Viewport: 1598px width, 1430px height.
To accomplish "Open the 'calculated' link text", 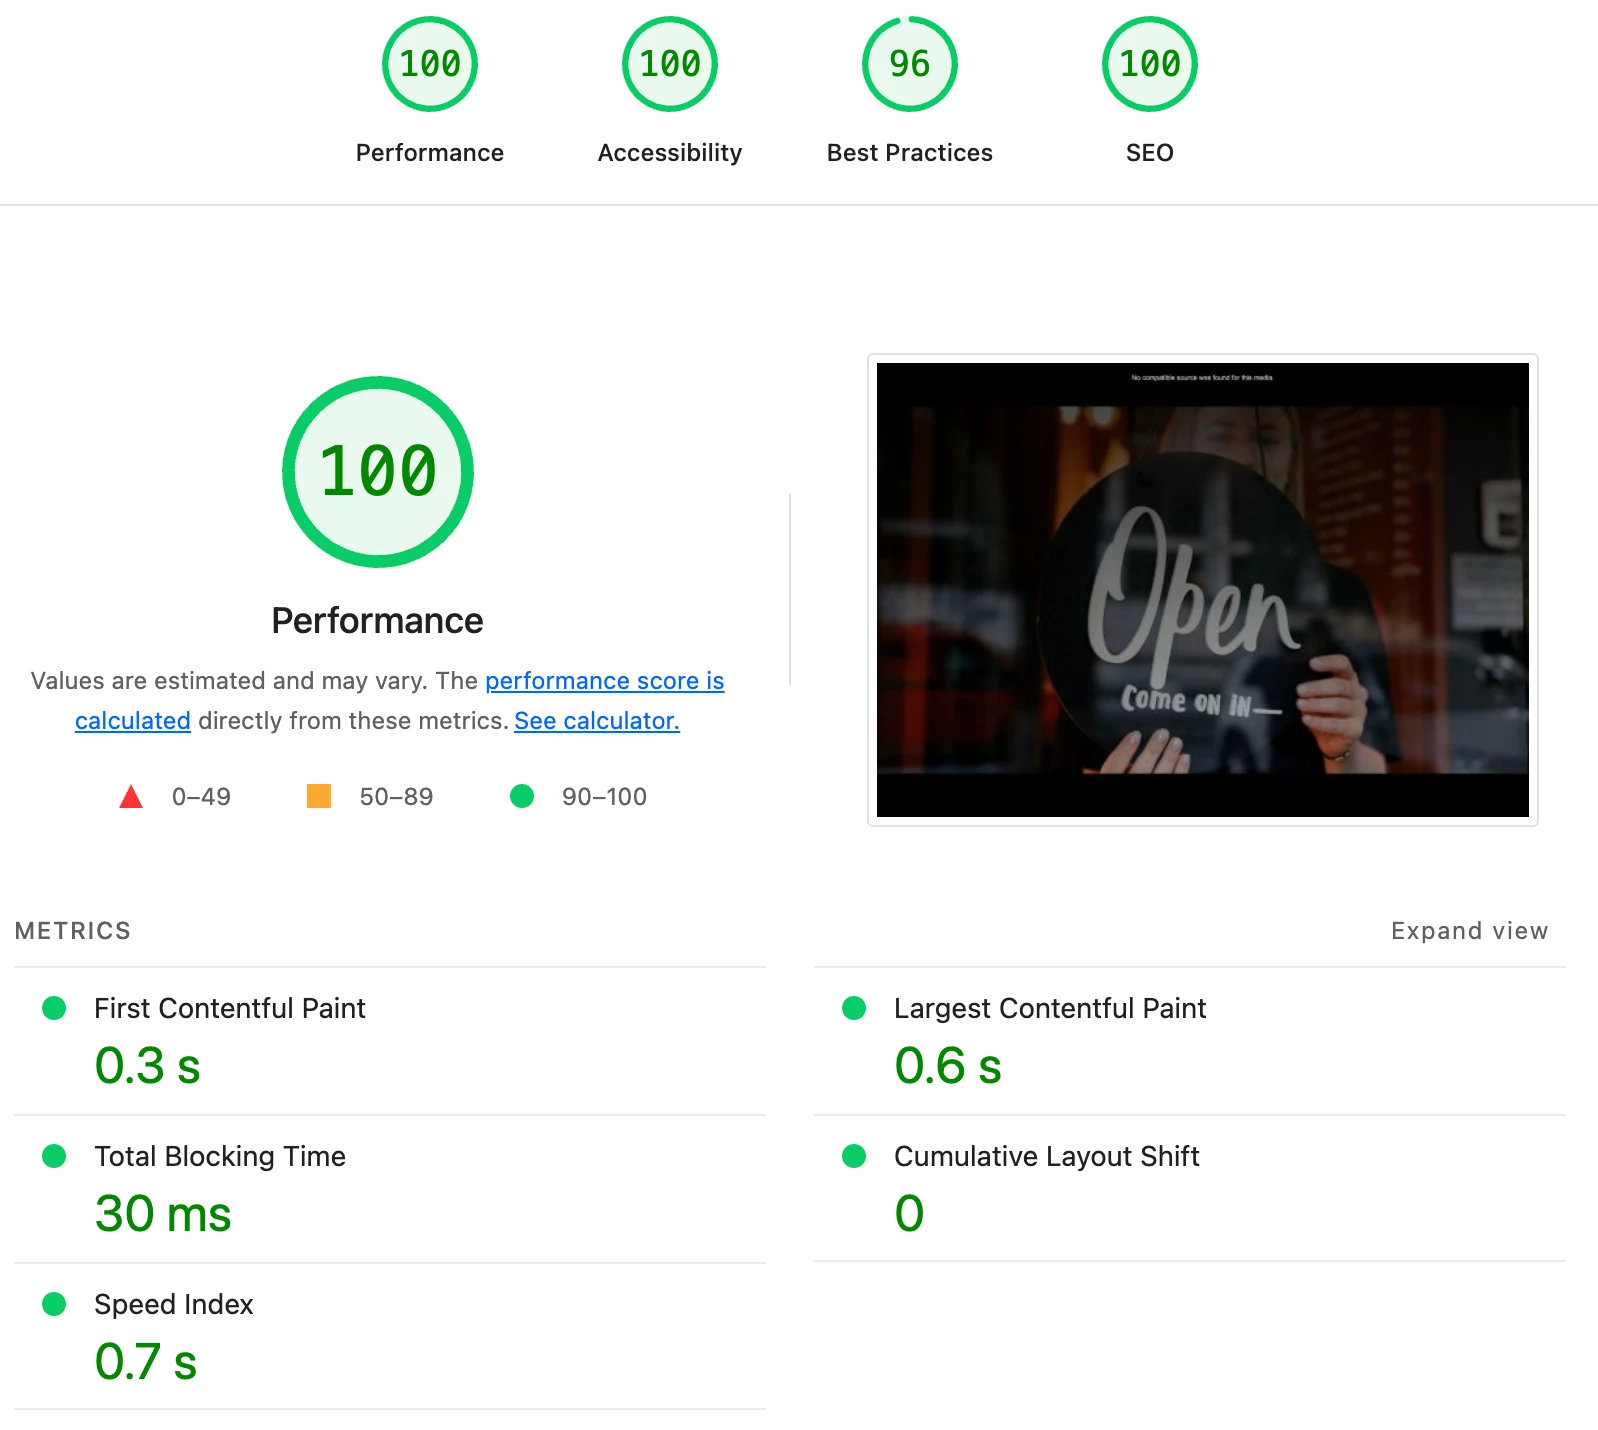I will coord(133,721).
